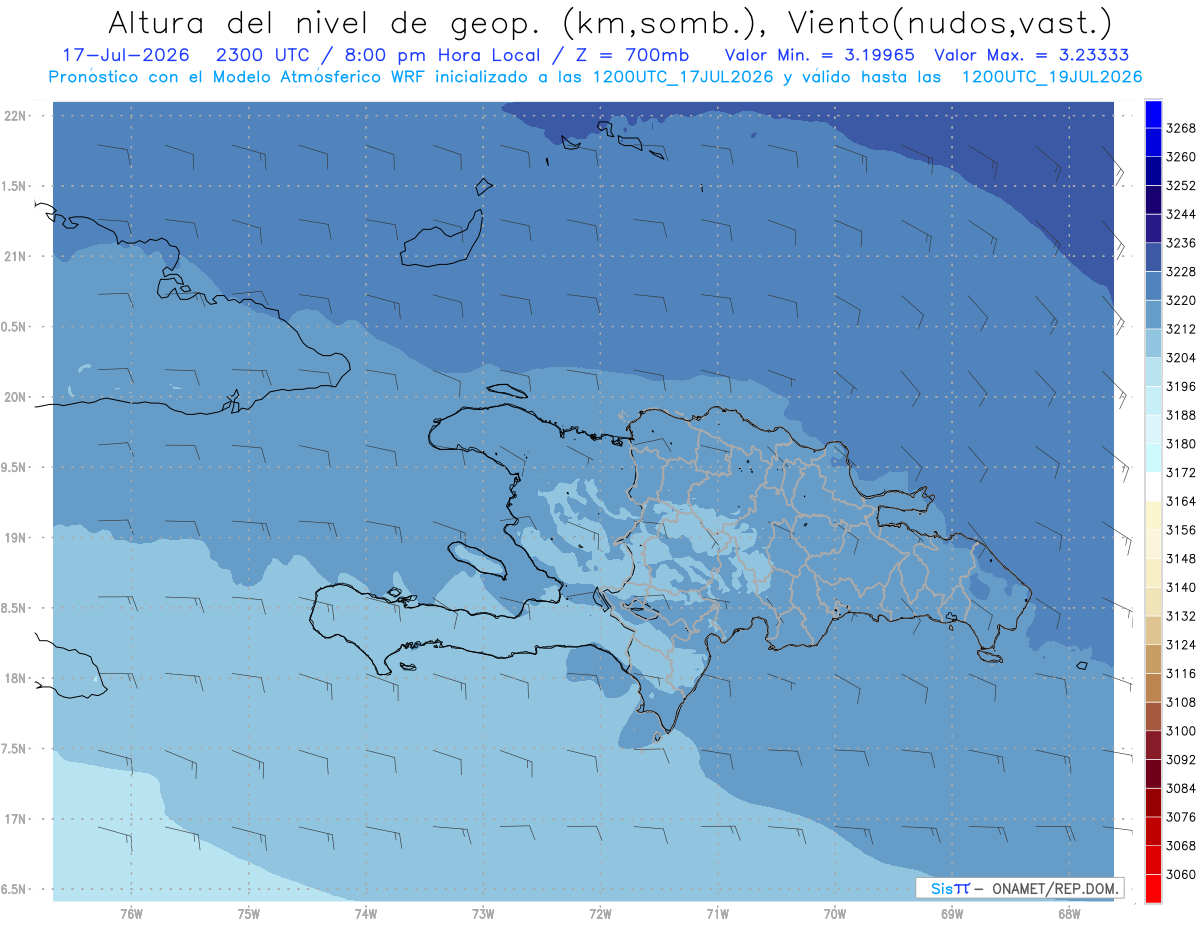Select the colorbar swatch between 3260 and 3268

[1153, 143]
